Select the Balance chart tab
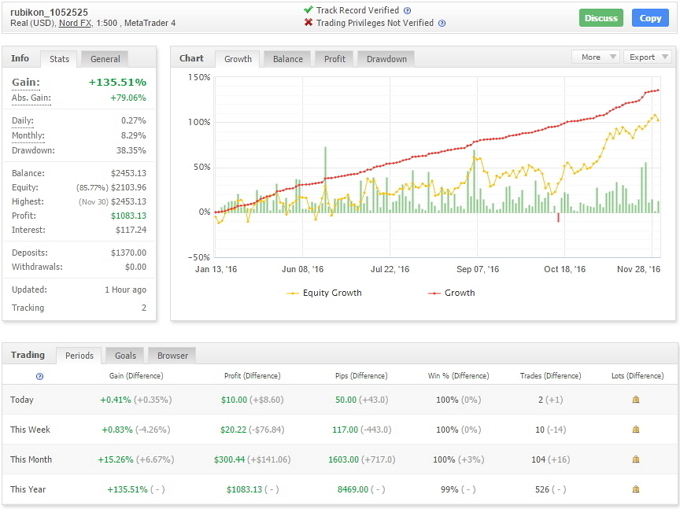Image resolution: width=680 pixels, height=509 pixels. coord(288,59)
